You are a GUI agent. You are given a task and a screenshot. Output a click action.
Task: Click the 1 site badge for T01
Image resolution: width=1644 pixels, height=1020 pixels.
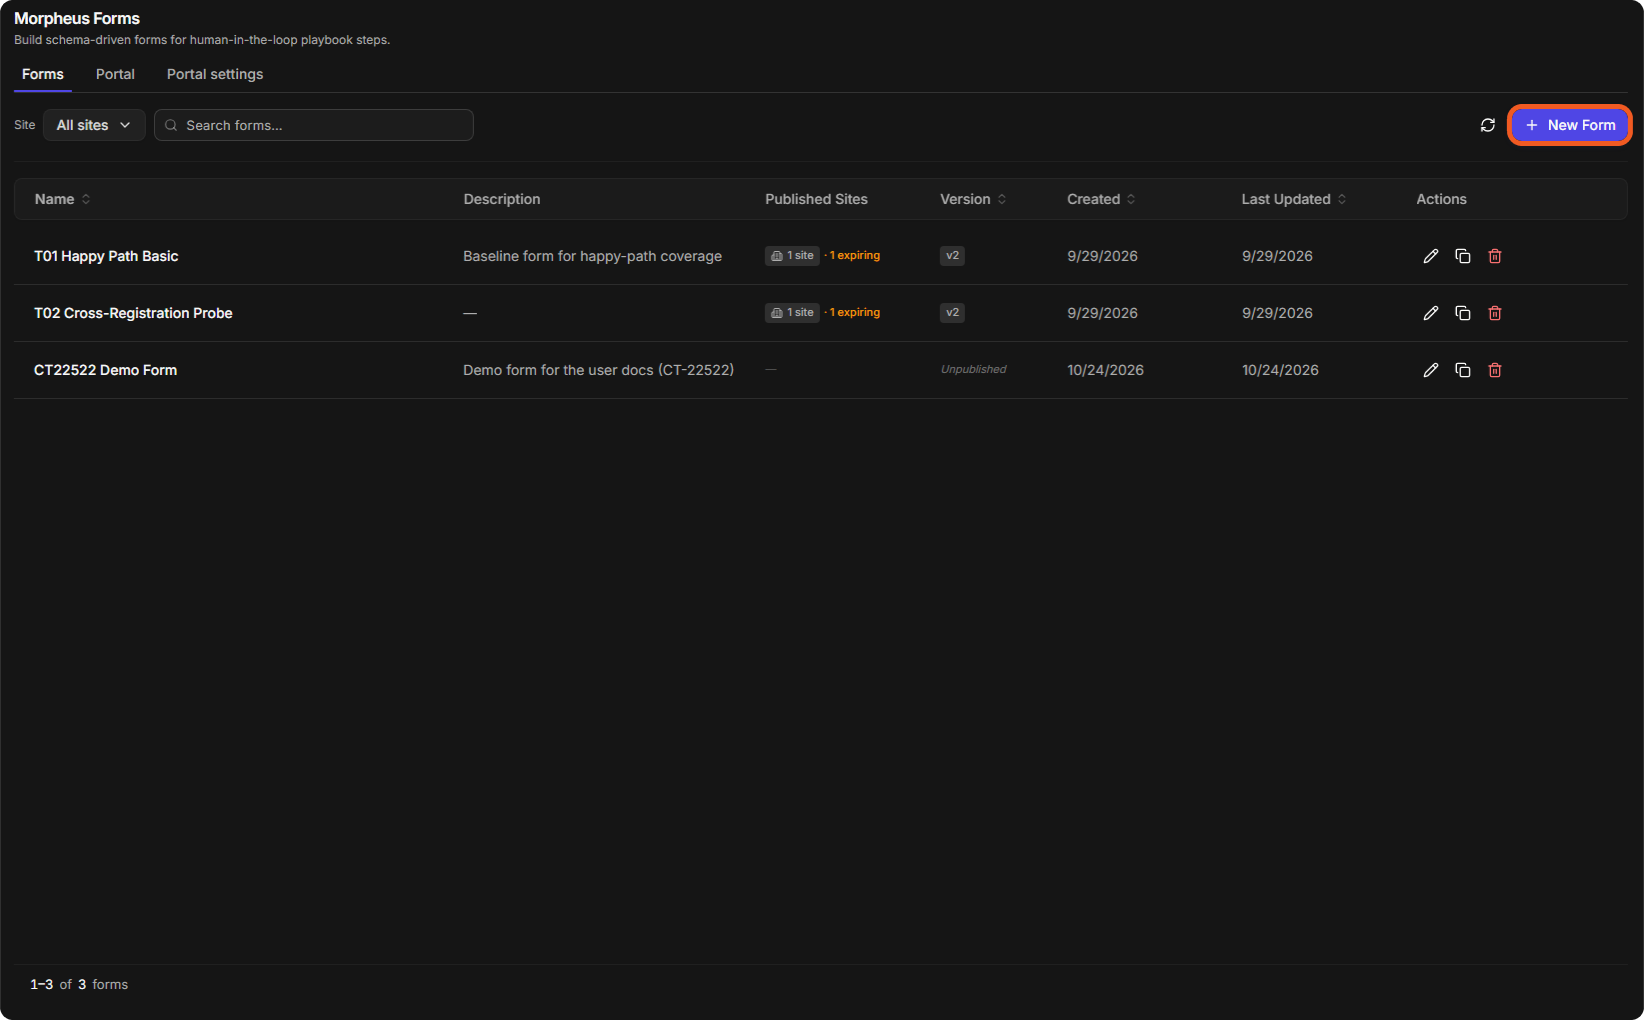[792, 256]
